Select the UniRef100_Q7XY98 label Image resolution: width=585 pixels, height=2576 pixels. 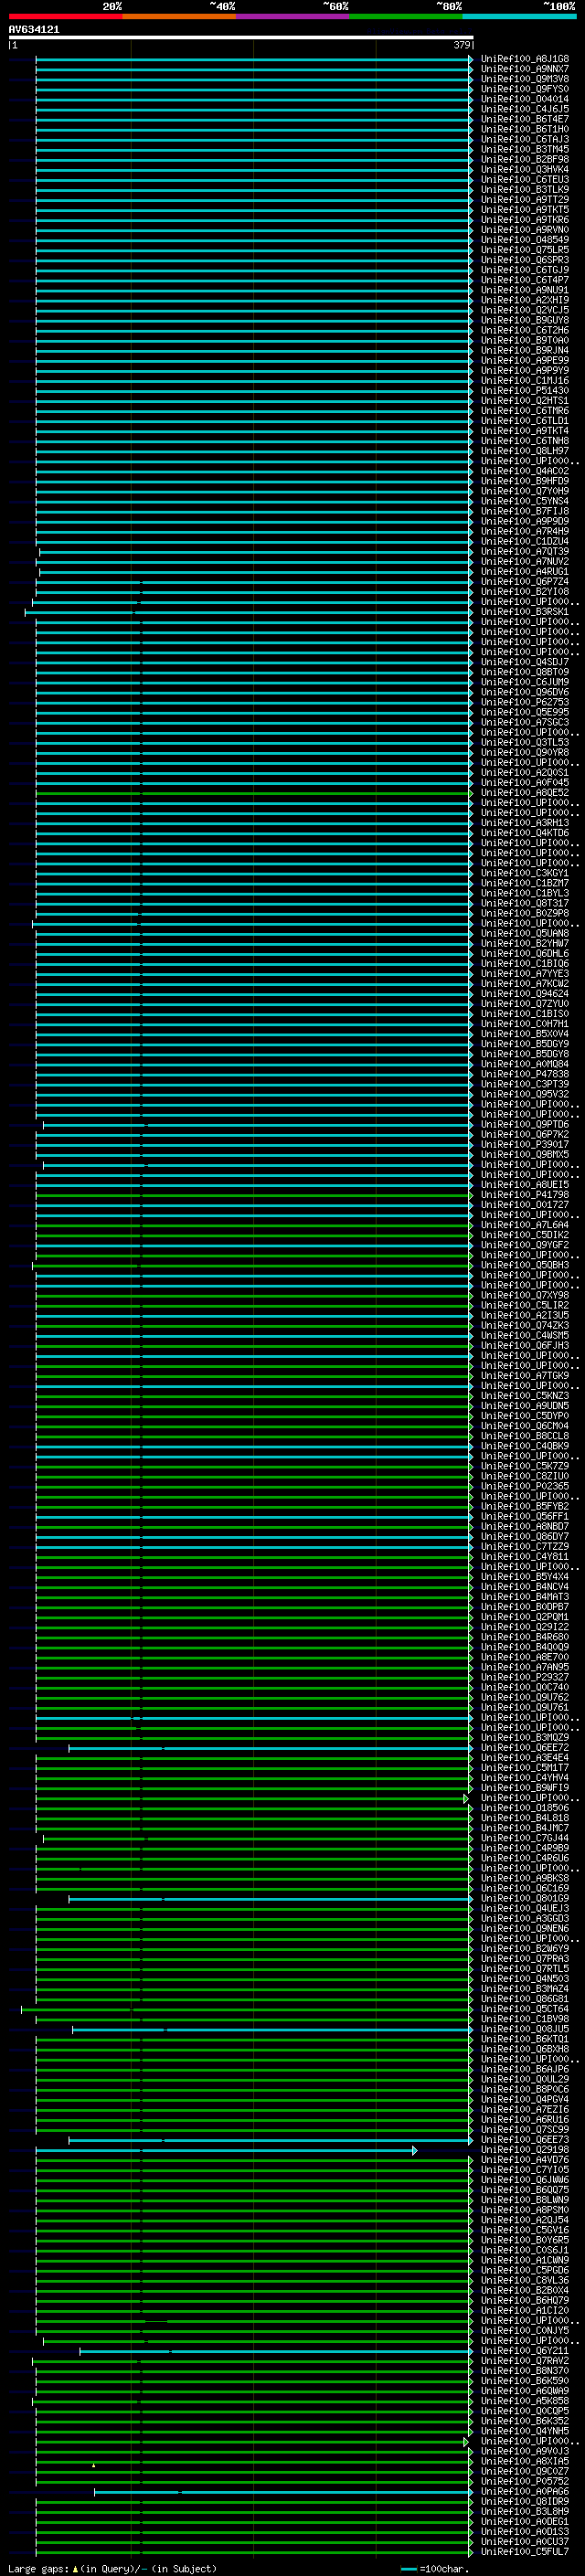point(525,1295)
